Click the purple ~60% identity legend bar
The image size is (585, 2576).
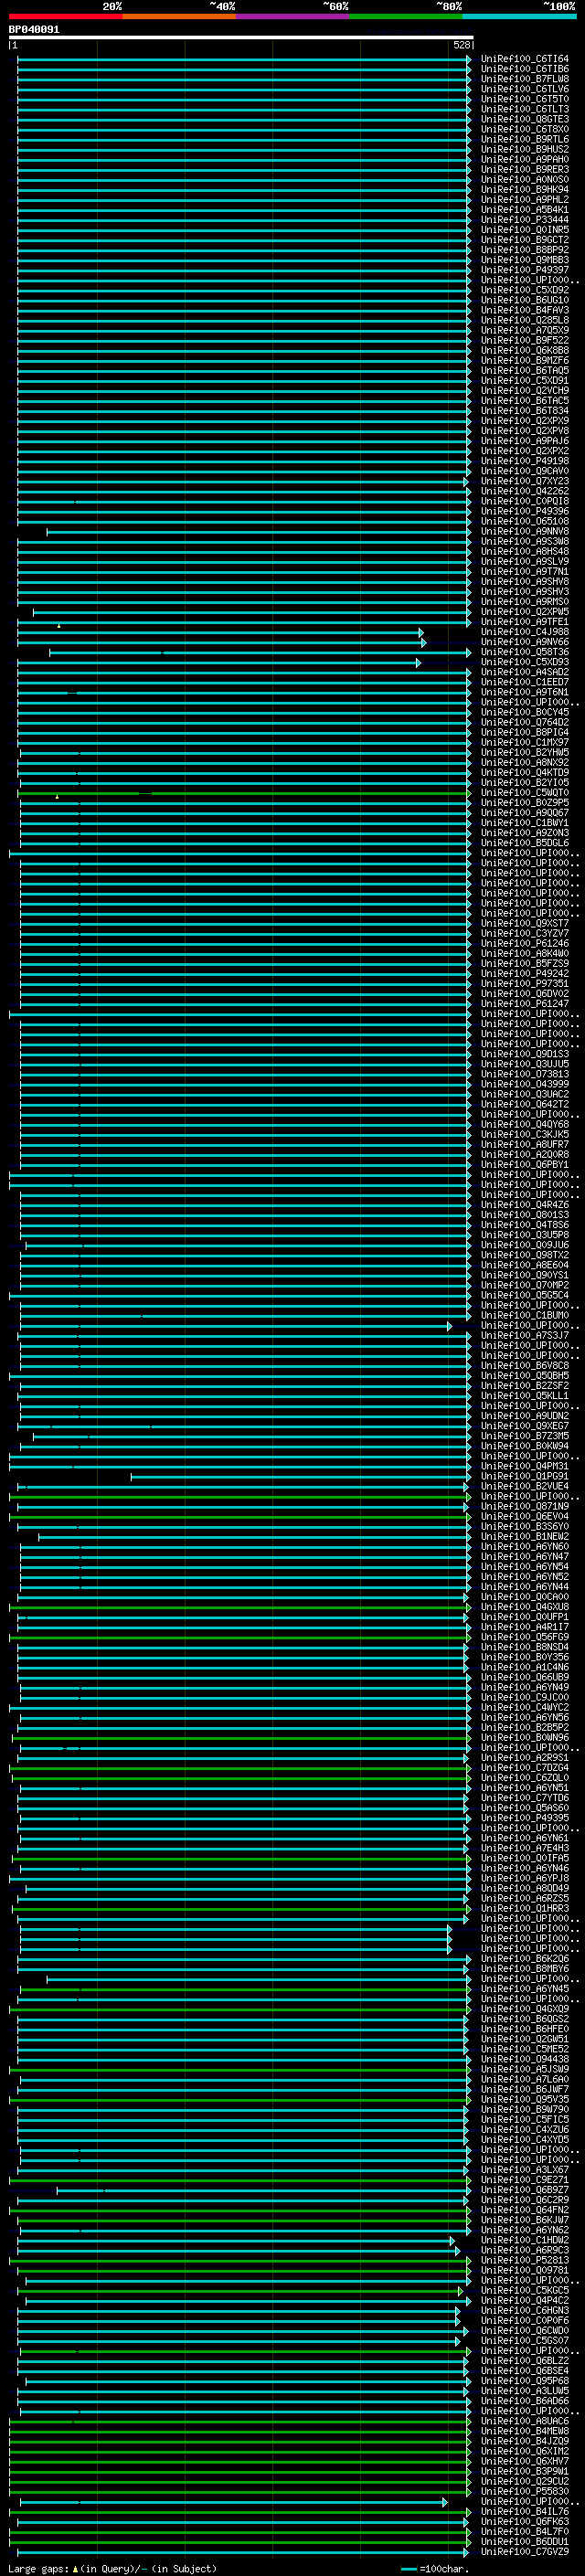[293, 16]
